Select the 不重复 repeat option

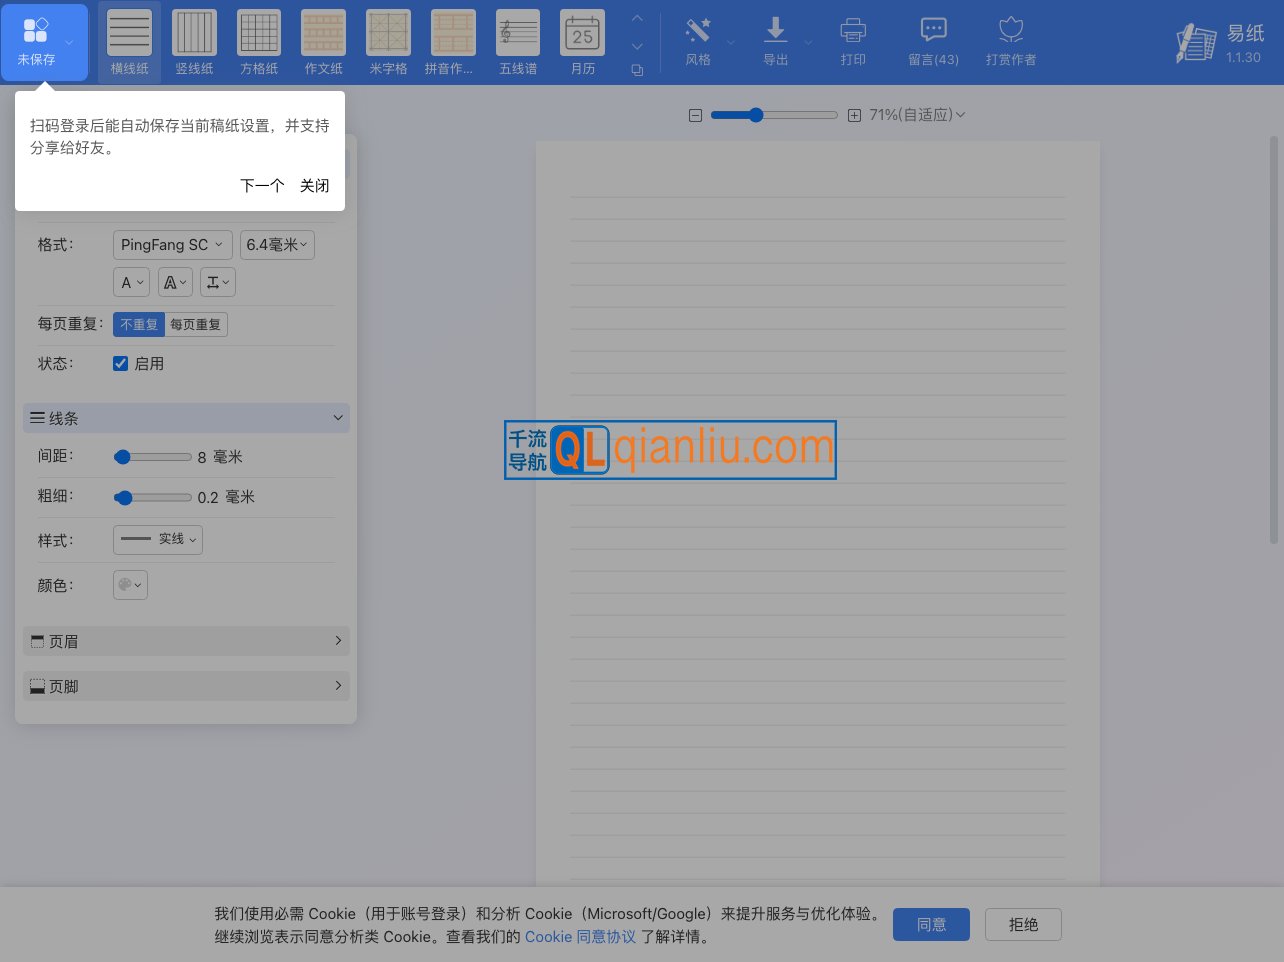[139, 324]
